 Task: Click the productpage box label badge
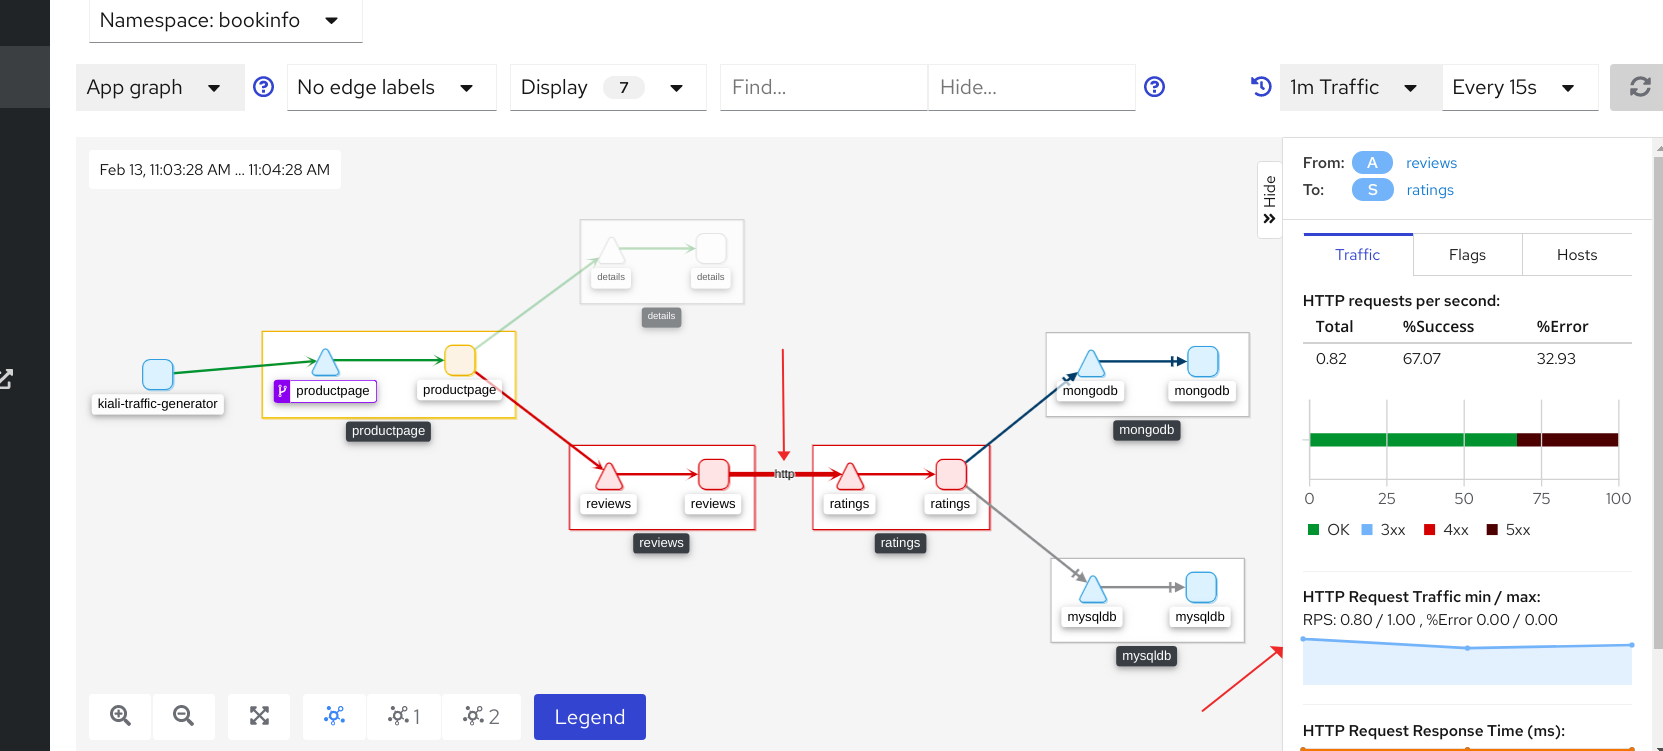[x=389, y=431]
